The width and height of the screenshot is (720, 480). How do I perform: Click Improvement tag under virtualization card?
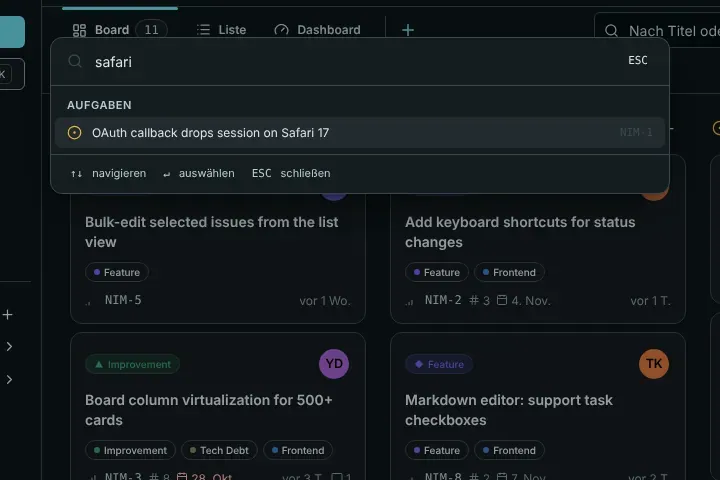tap(130, 450)
